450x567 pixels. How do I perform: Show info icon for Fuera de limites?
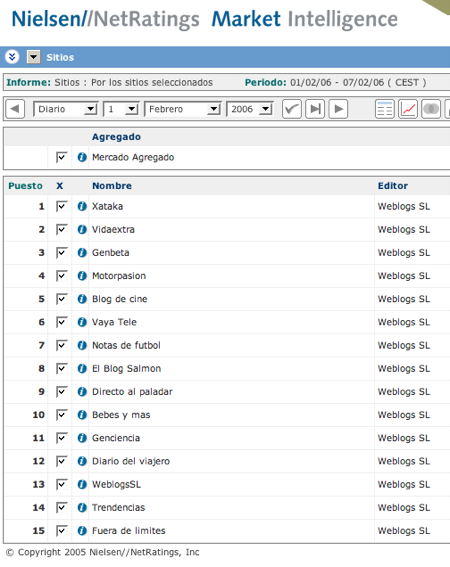click(82, 530)
